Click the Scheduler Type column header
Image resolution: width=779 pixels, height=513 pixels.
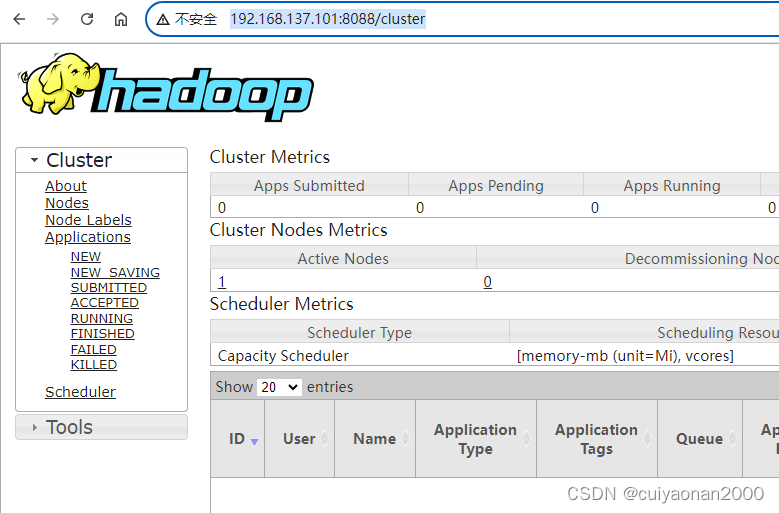tap(359, 332)
